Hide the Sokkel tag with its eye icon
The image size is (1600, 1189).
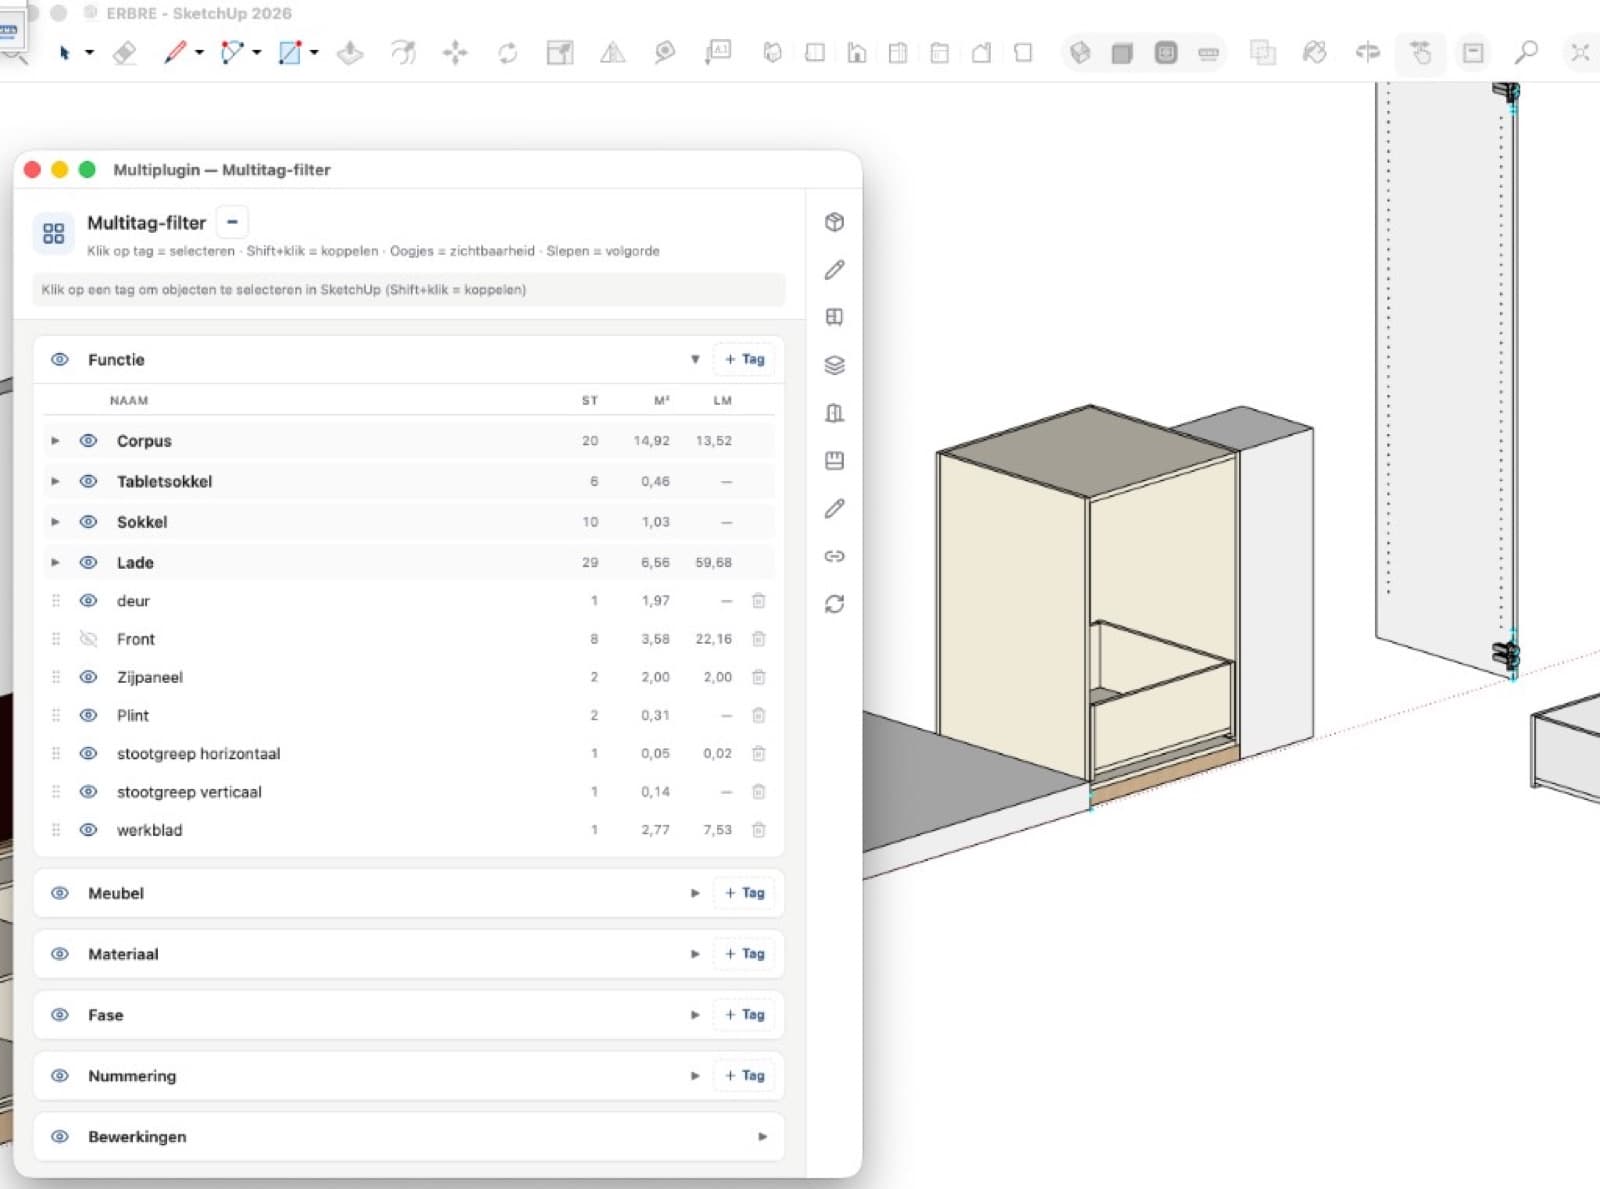88,522
